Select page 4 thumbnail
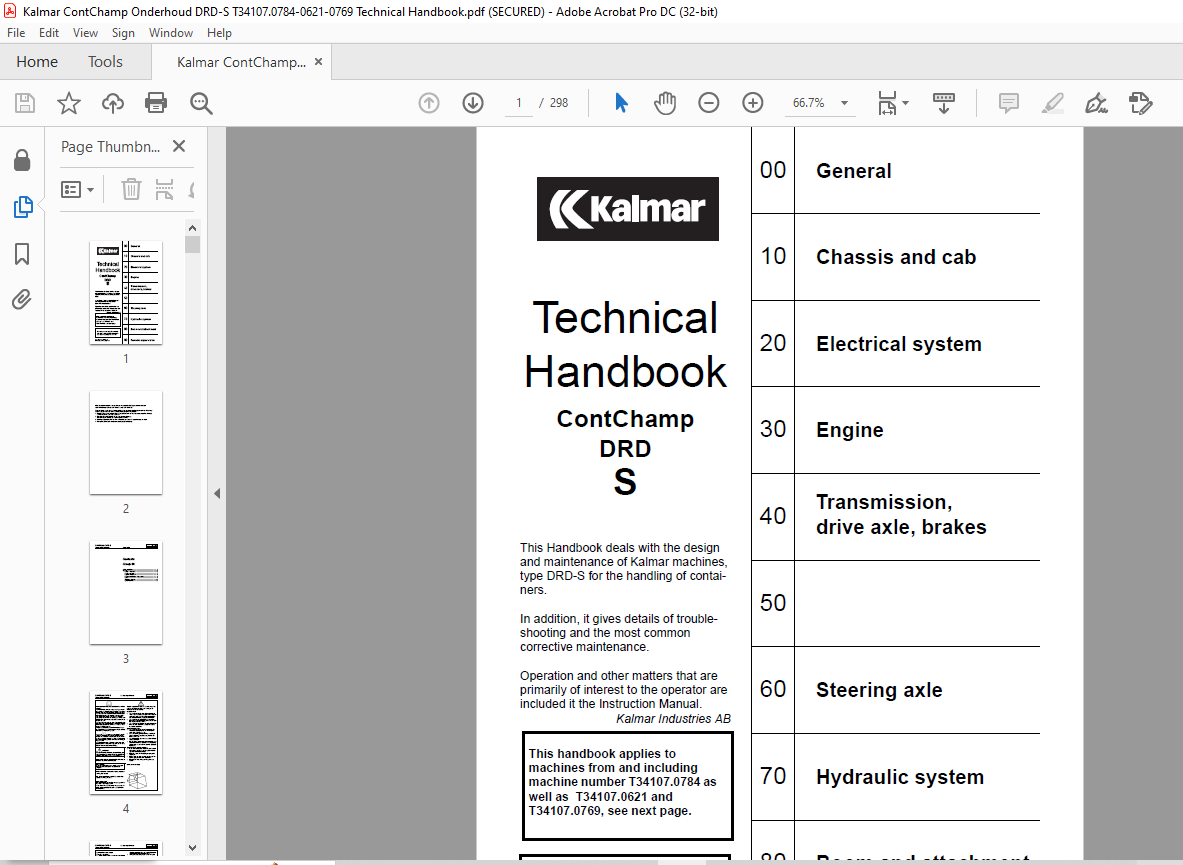 tap(125, 743)
